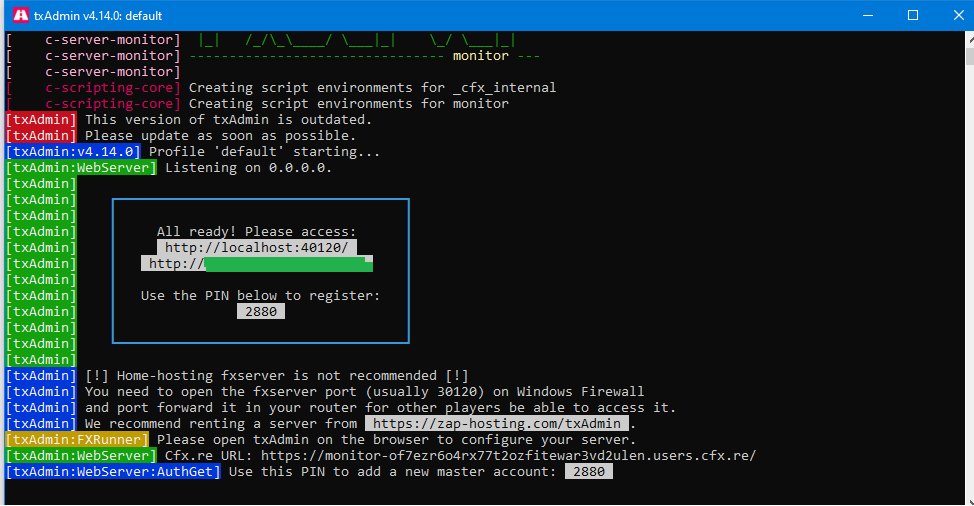Click 'Creating script environments for _cfx_internal'
Viewport: 974px width, 506px height.
click(372, 88)
